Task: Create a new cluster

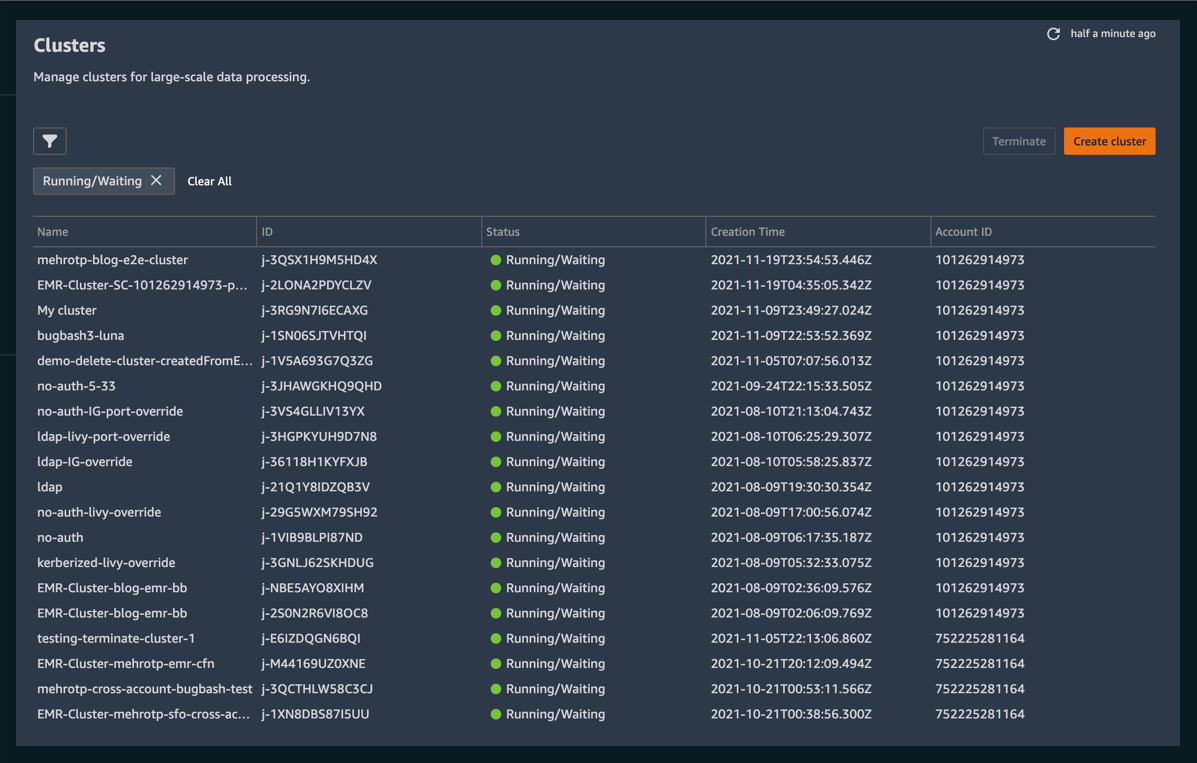Action: 1109,141
